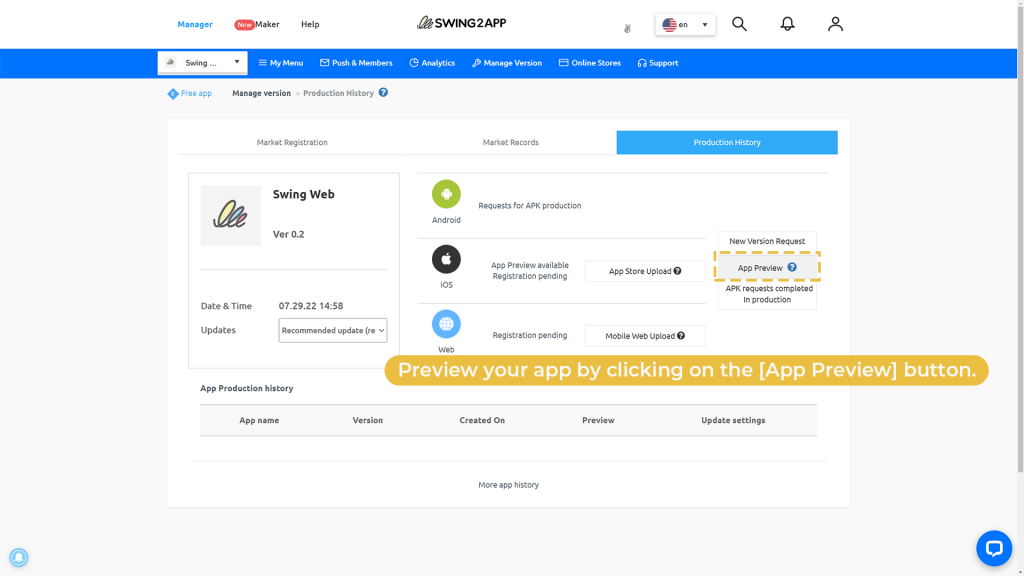Click help icon on App Store Upload
This screenshot has width=1024, height=576.
pyautogui.click(x=677, y=271)
